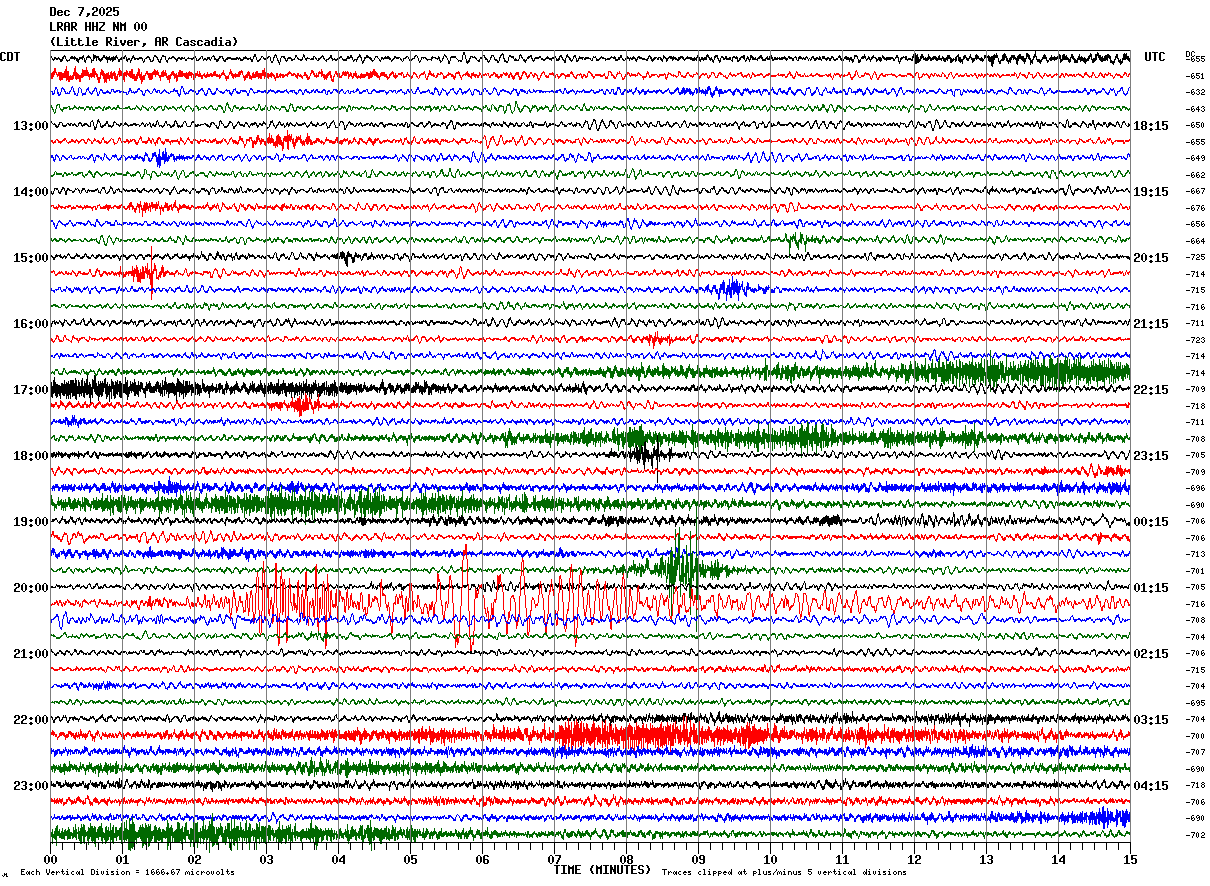Click the date label "Dec 7,2025"
The image size is (1210, 886).
tap(84, 12)
